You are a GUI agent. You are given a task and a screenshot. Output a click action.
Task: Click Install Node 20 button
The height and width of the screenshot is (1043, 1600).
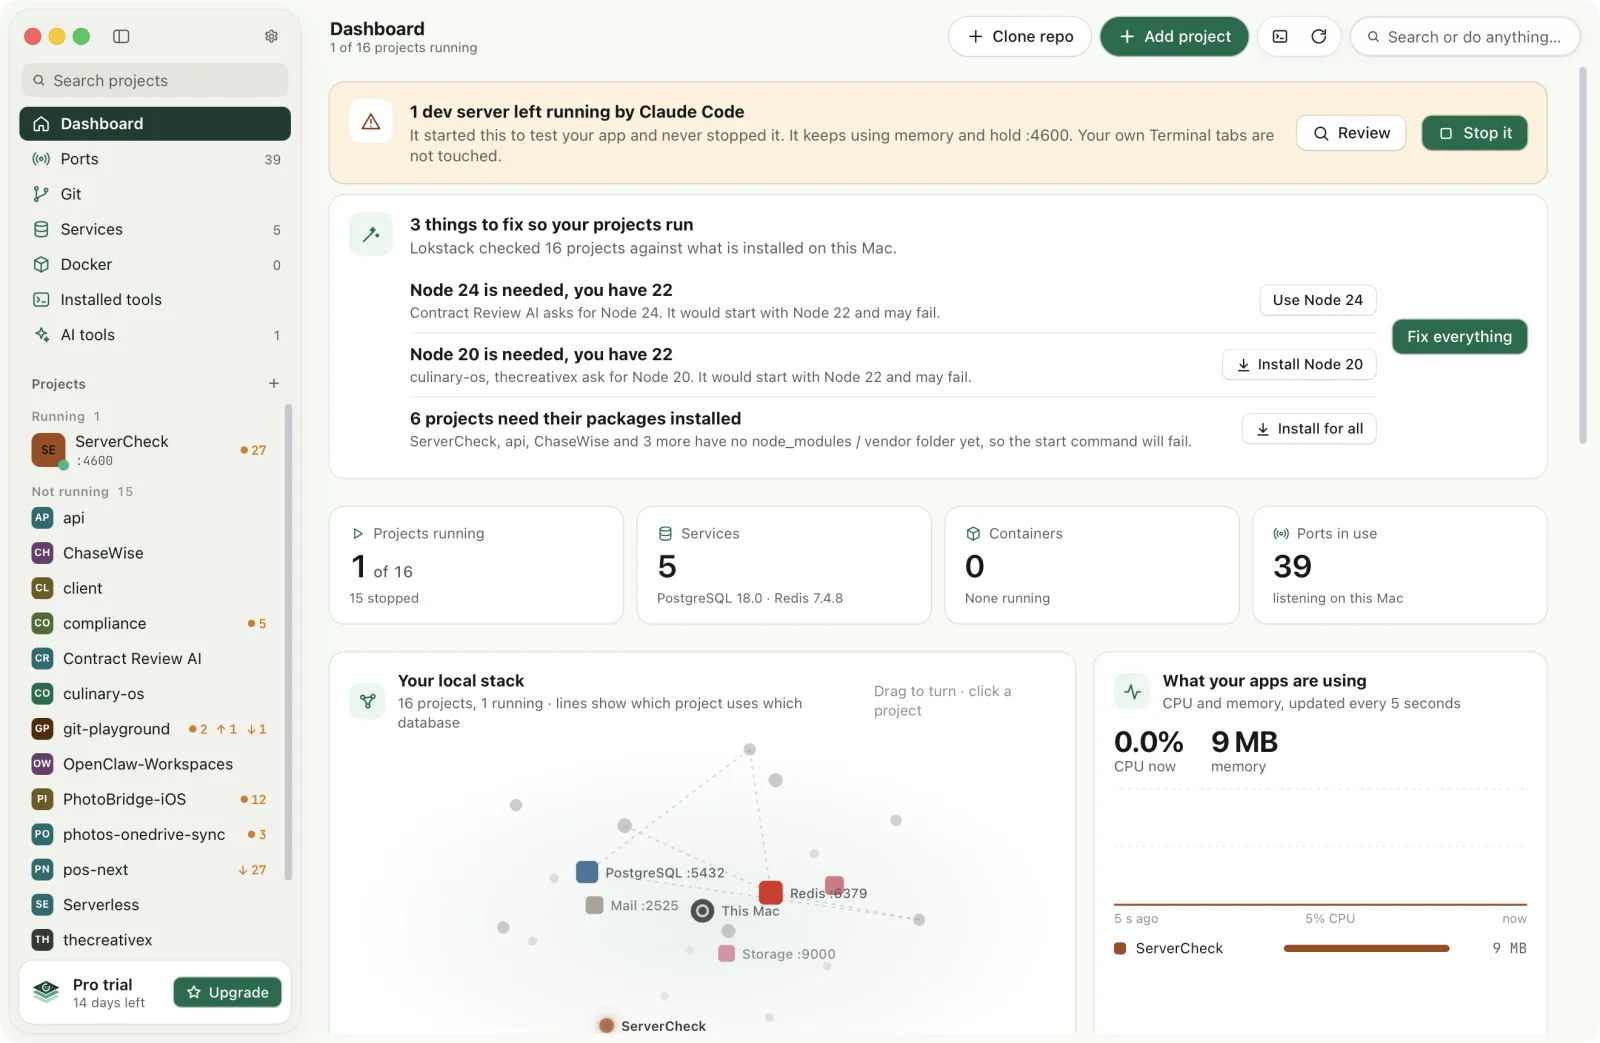tap(1299, 365)
